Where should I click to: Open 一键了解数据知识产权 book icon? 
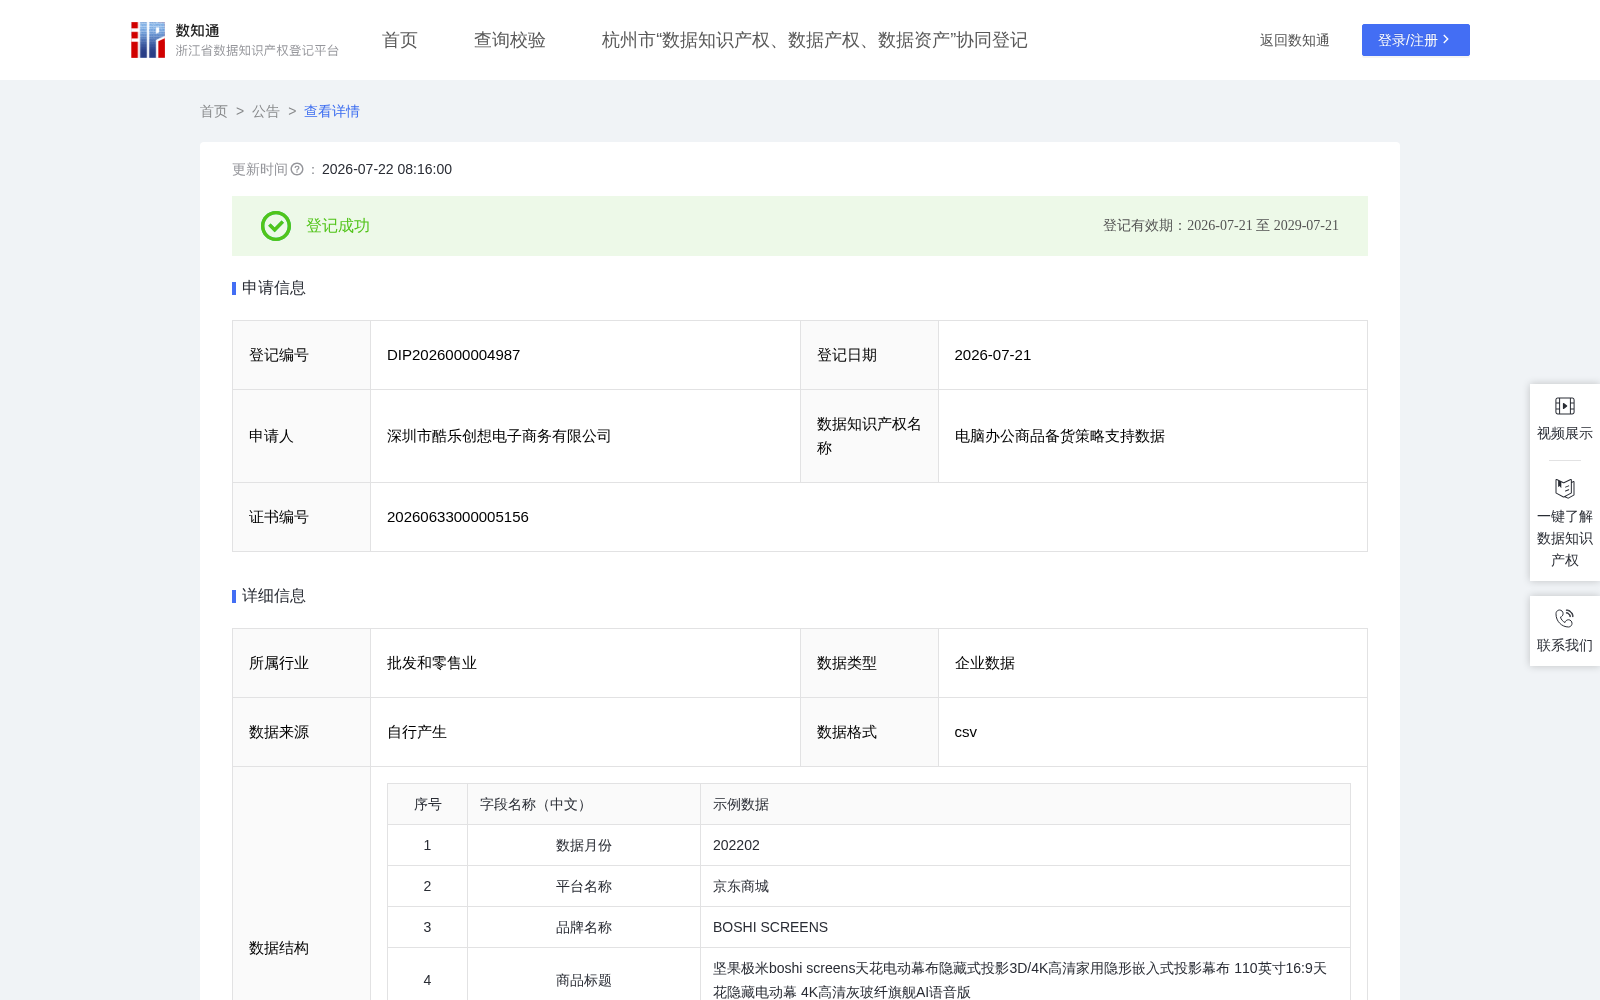(1565, 488)
